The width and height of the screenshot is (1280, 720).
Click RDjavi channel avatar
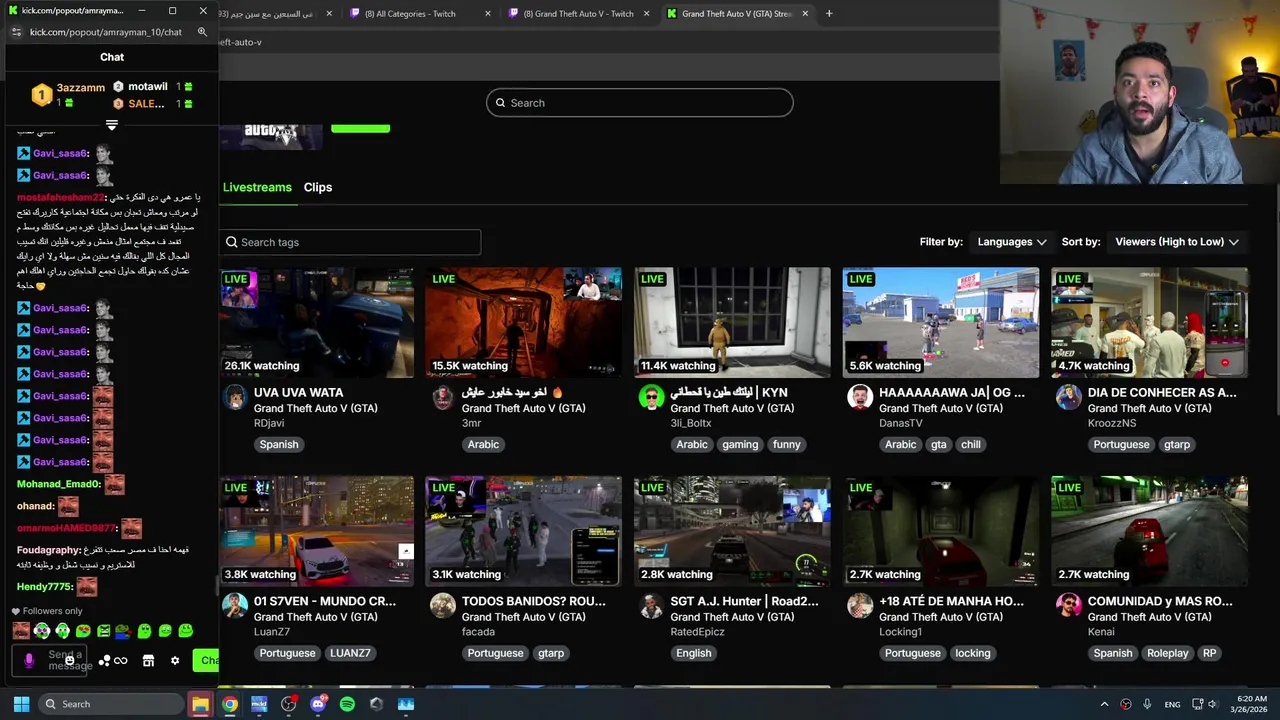click(235, 398)
